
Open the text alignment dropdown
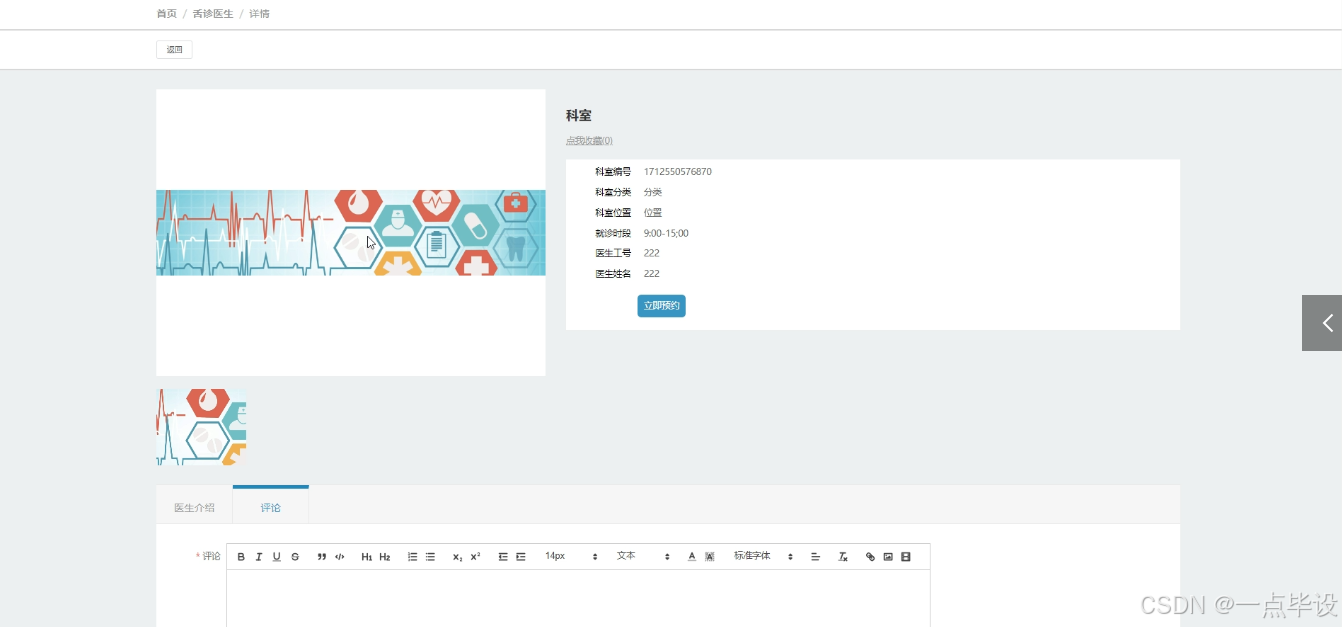coord(816,557)
